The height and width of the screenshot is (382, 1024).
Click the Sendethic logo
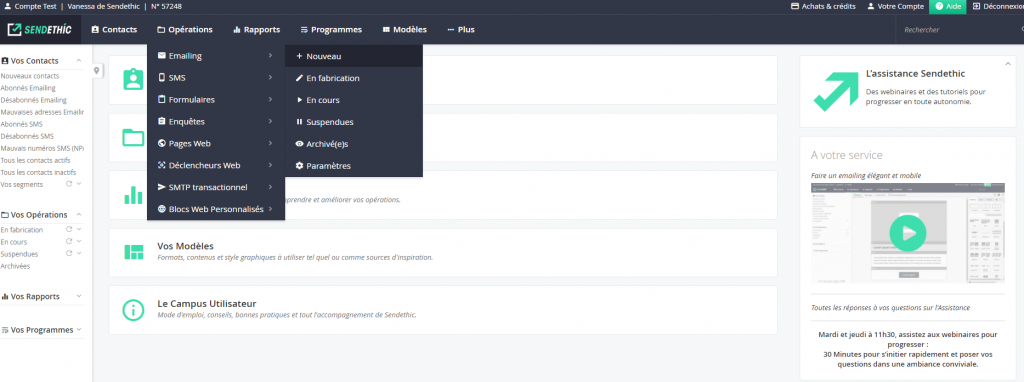[40, 29]
